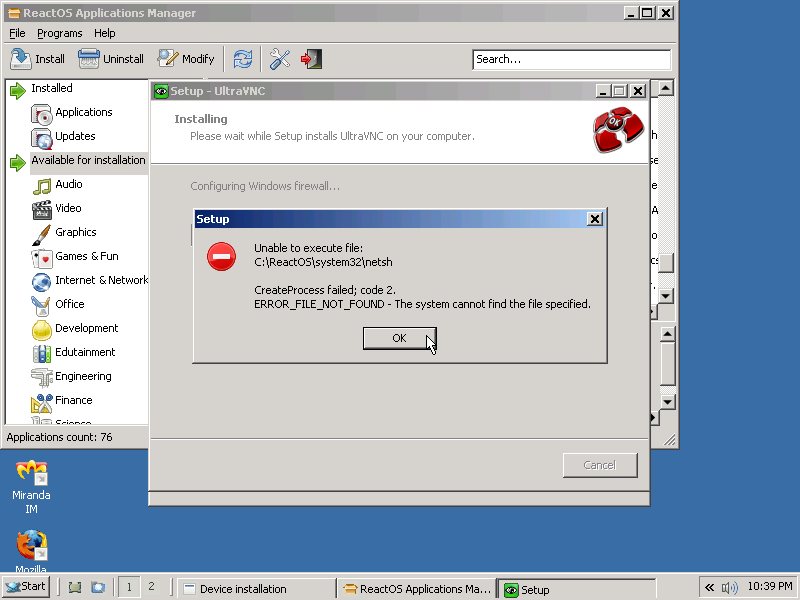The image size is (800, 600).
Task: Click the Audio music note icon
Action: coord(42,186)
